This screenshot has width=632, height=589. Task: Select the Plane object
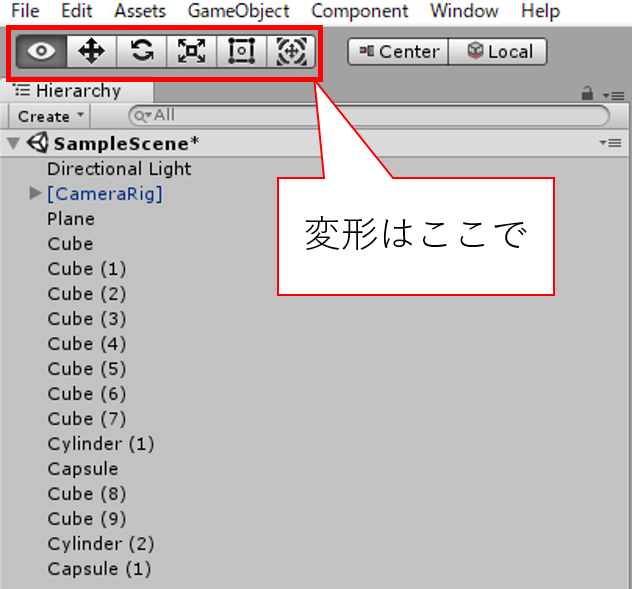(x=71, y=219)
